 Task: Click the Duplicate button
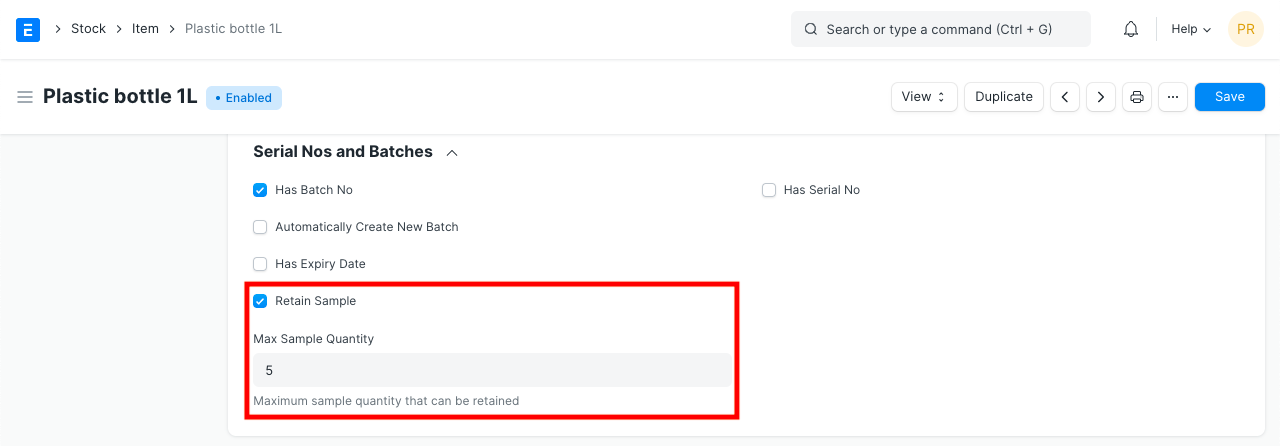click(x=1004, y=97)
